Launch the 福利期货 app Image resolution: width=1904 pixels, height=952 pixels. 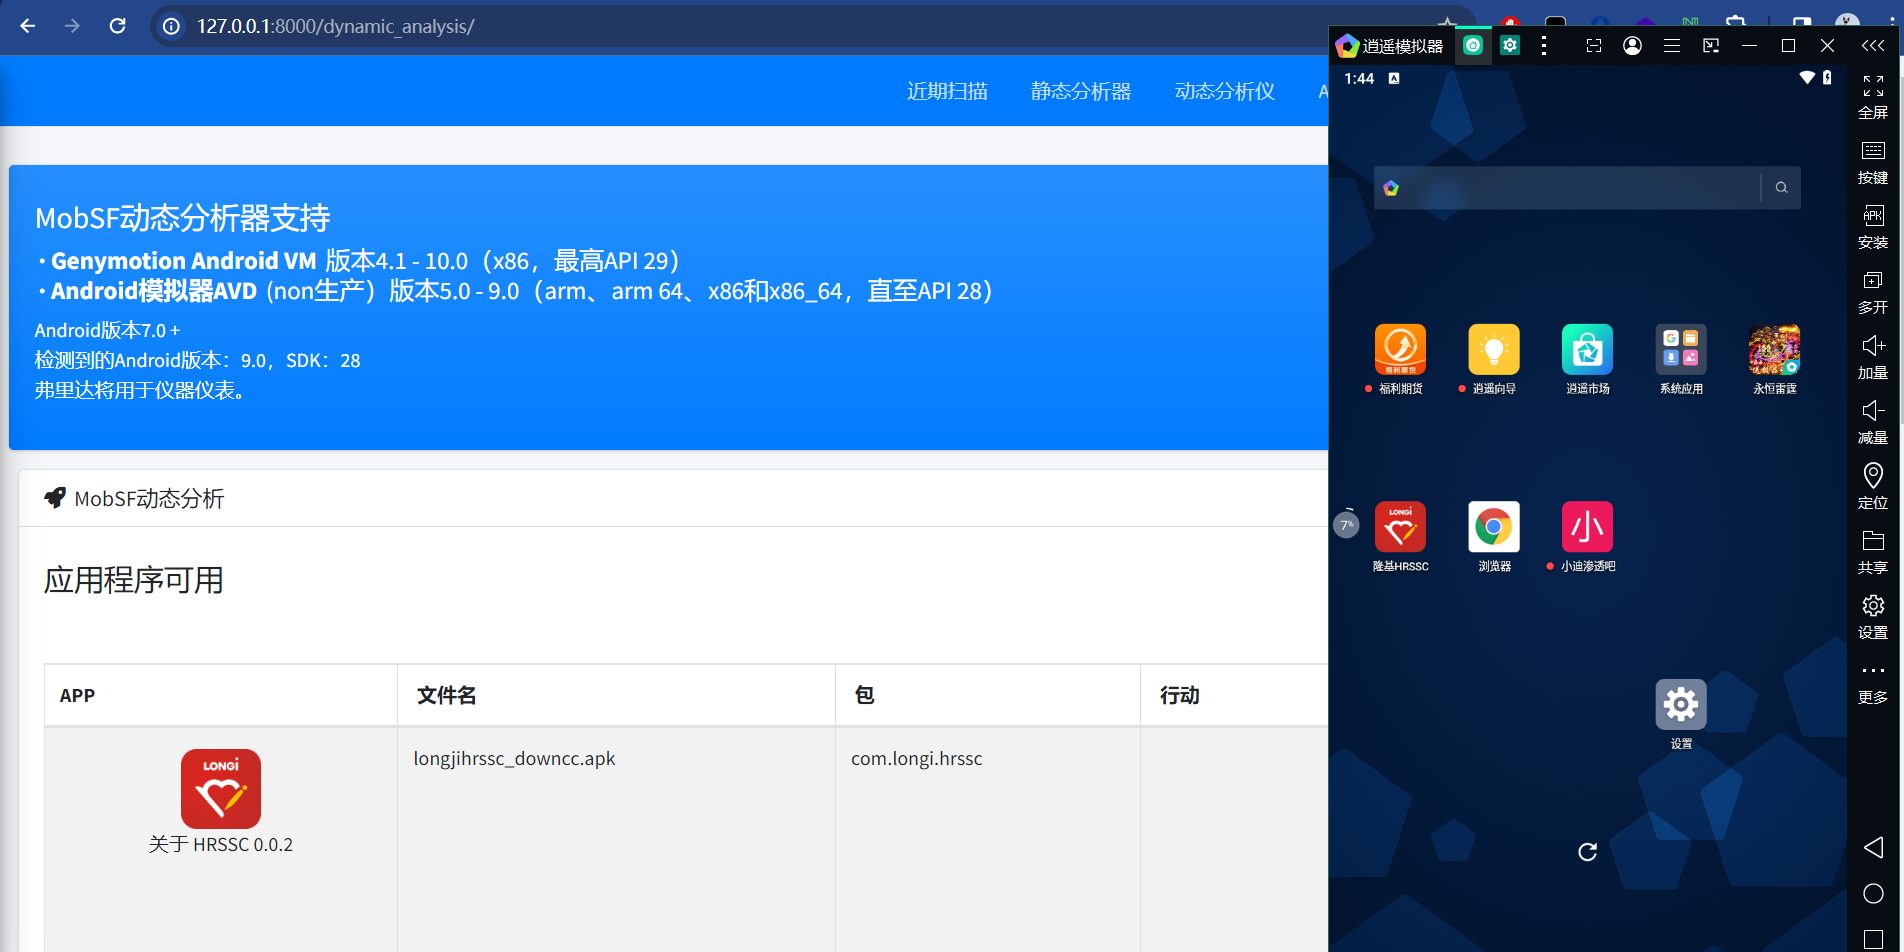pyautogui.click(x=1400, y=359)
